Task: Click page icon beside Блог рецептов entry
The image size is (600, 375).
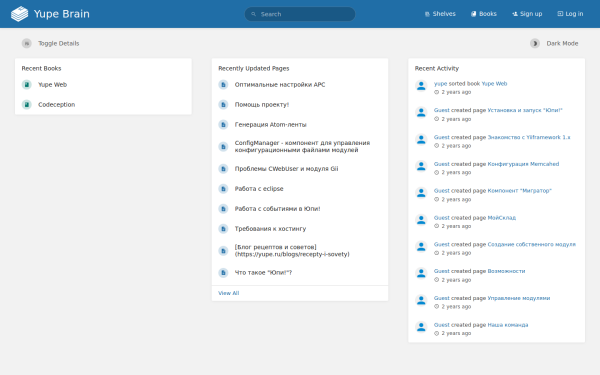Action: click(x=223, y=251)
